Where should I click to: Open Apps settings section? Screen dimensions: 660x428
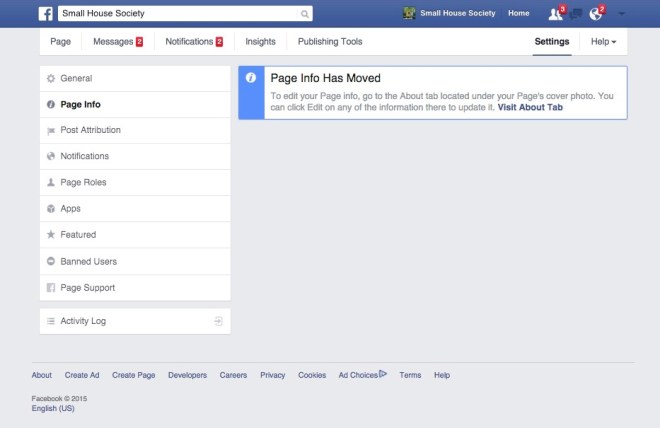[x=135, y=209]
